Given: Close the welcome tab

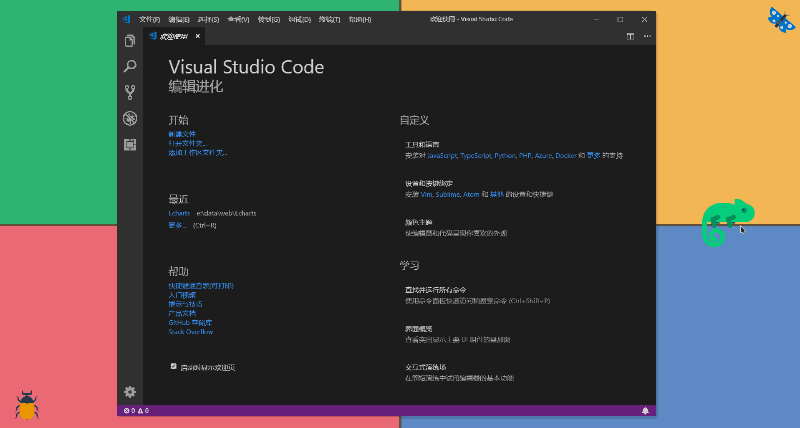Looking at the screenshot, I should click(197, 36).
